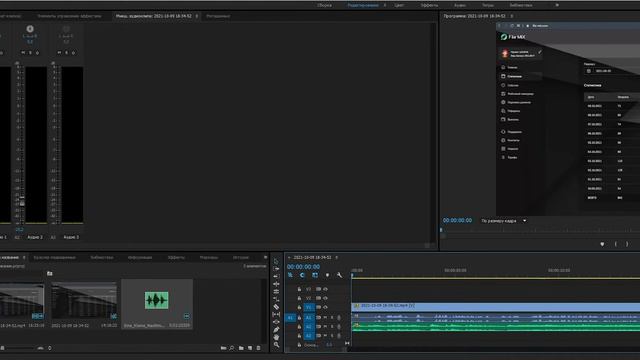This screenshot has height=360, width=640.
Task: Click the delete trash icon in project panel
Action: tap(258, 348)
